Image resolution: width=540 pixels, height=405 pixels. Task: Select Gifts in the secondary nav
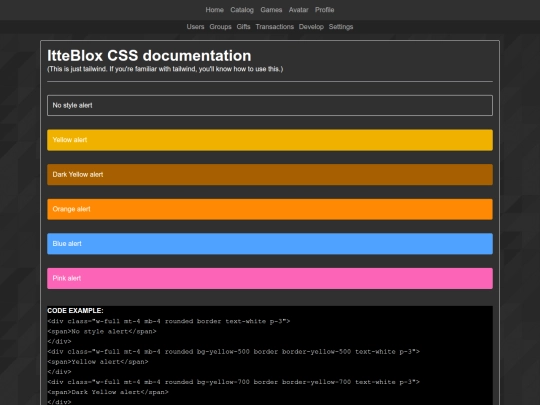(243, 27)
